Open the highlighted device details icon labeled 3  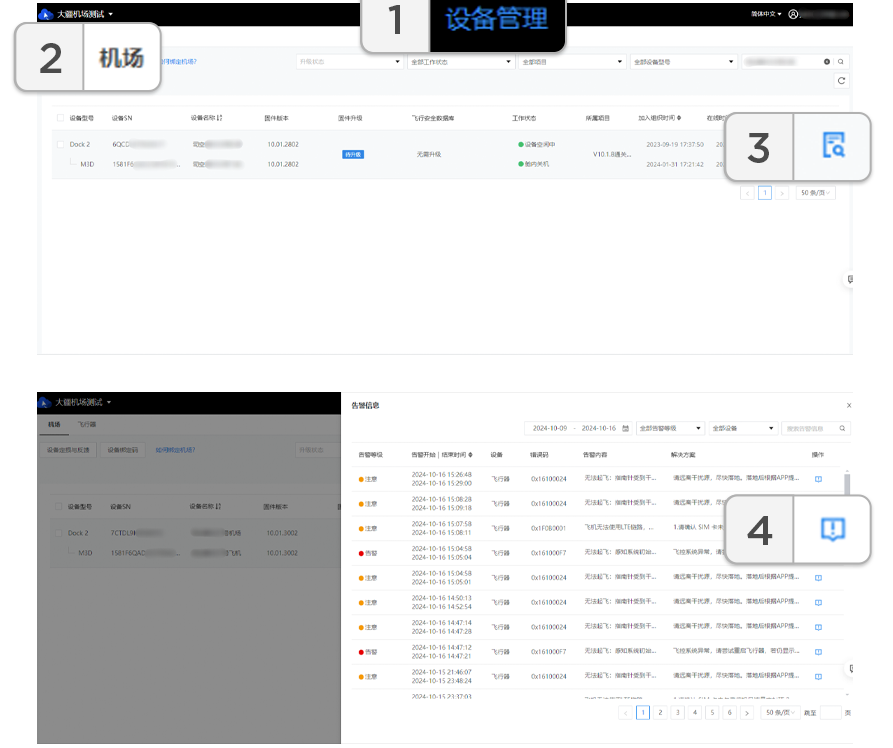pos(833,146)
